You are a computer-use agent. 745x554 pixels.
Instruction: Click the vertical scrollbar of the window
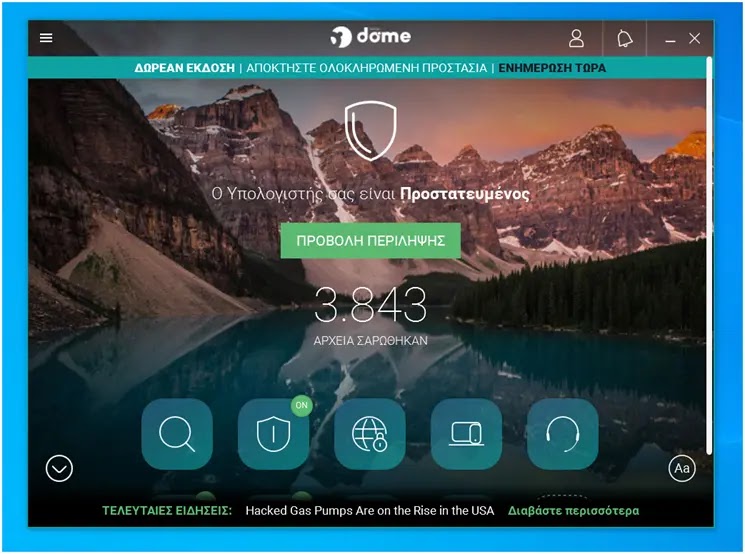pyautogui.click(x=709, y=257)
